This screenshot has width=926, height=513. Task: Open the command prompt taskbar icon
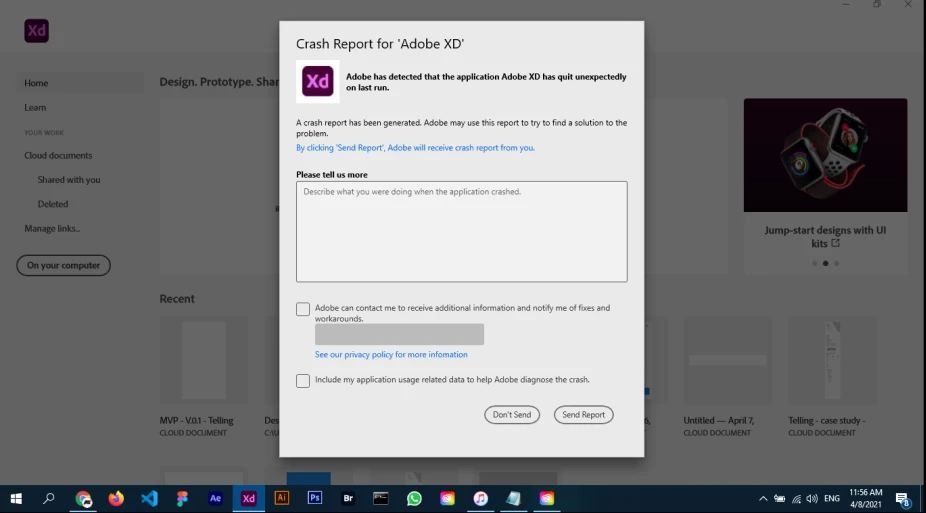pyautogui.click(x=381, y=499)
